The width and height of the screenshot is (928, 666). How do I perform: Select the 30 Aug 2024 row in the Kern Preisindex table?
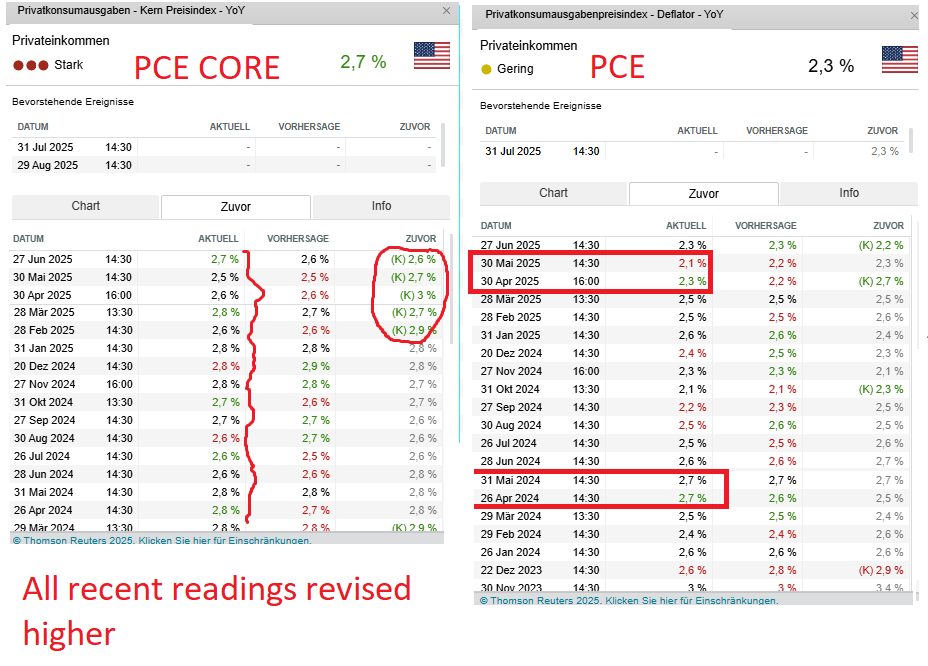tap(227, 438)
